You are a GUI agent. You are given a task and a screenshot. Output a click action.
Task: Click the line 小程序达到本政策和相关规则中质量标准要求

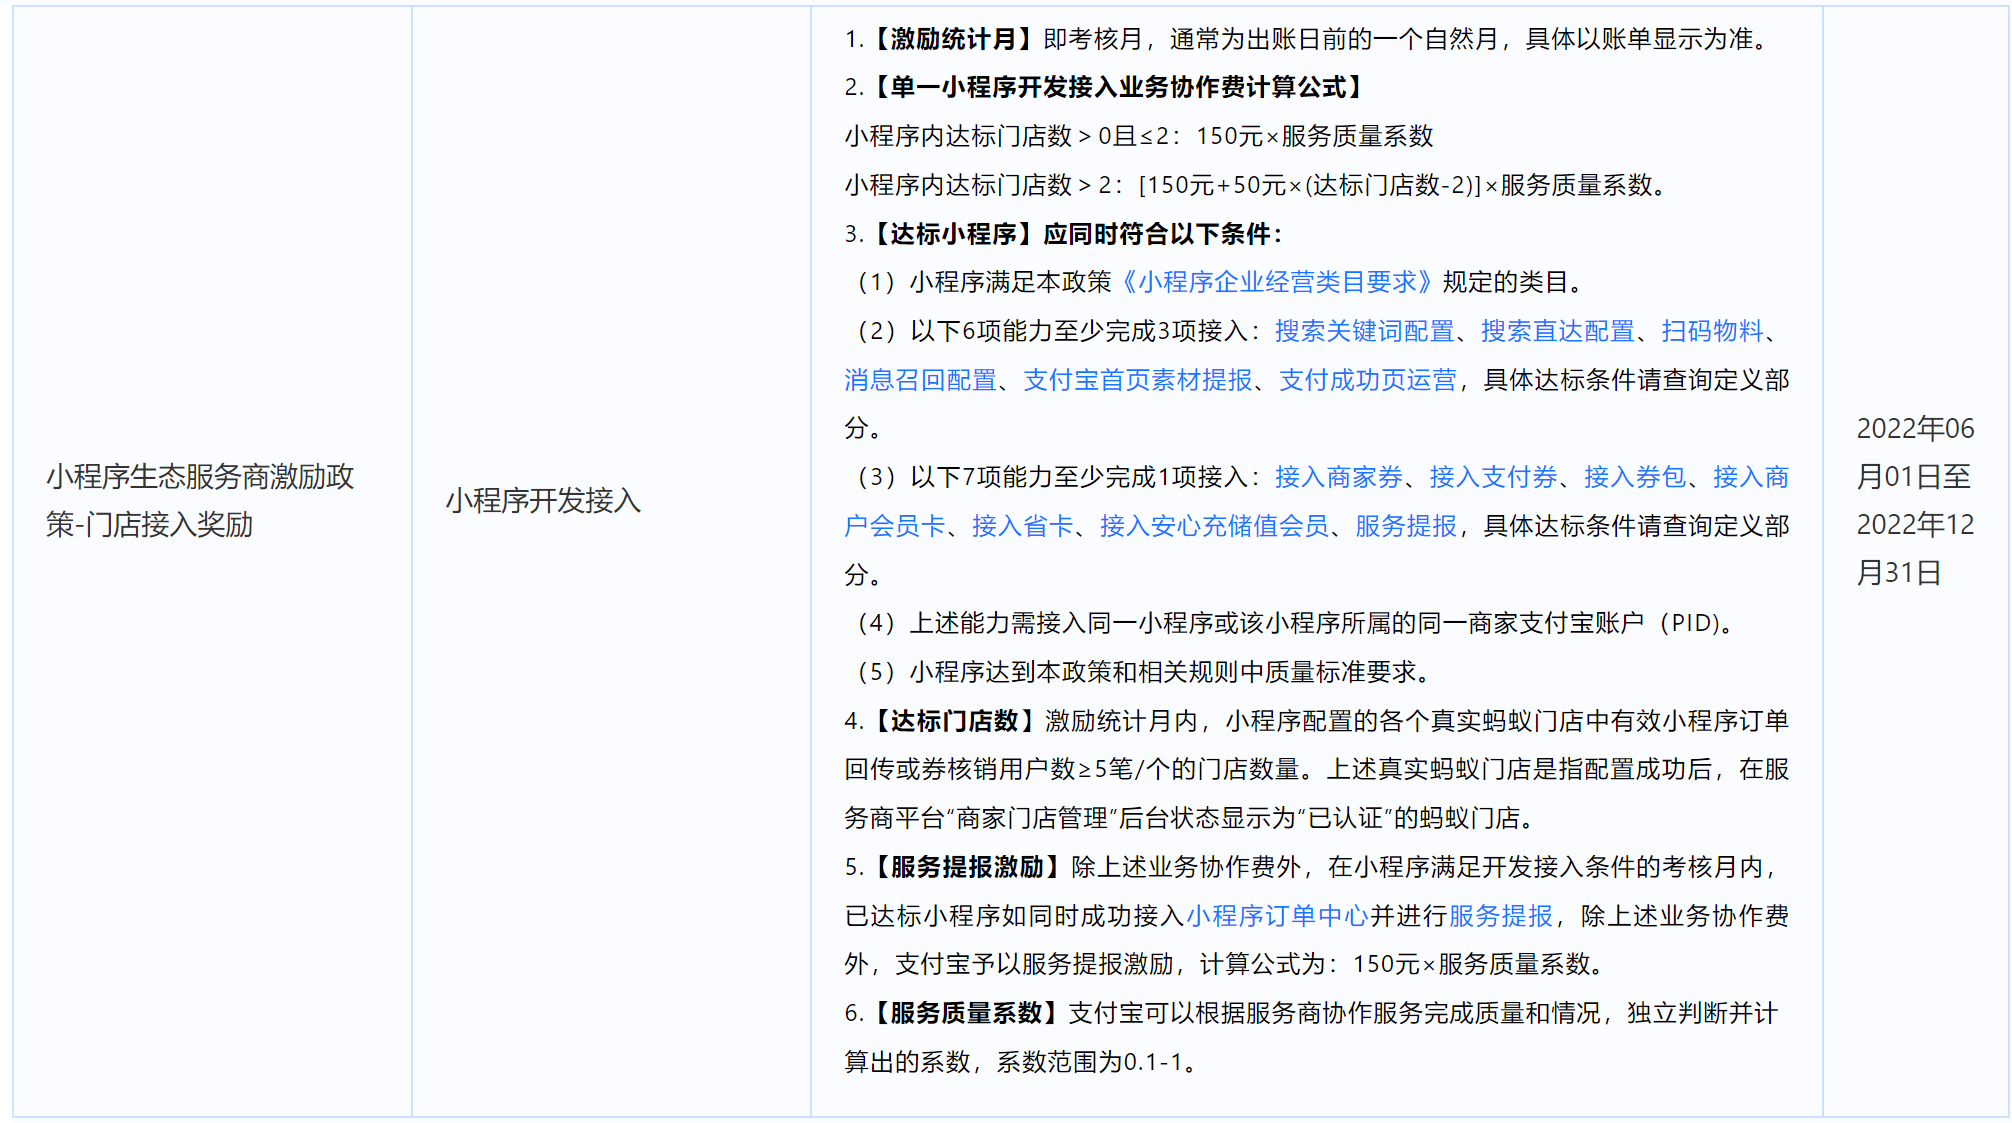pos(1140,672)
